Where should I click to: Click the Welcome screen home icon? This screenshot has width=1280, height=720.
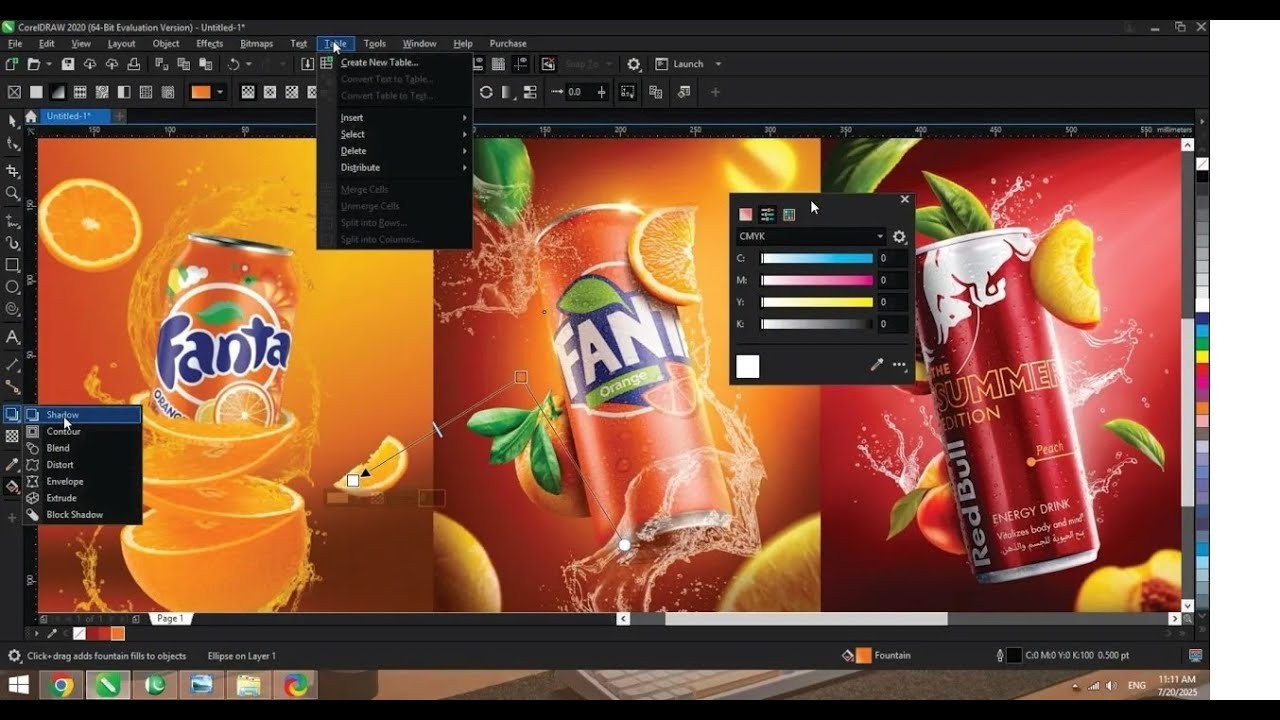pos(31,116)
